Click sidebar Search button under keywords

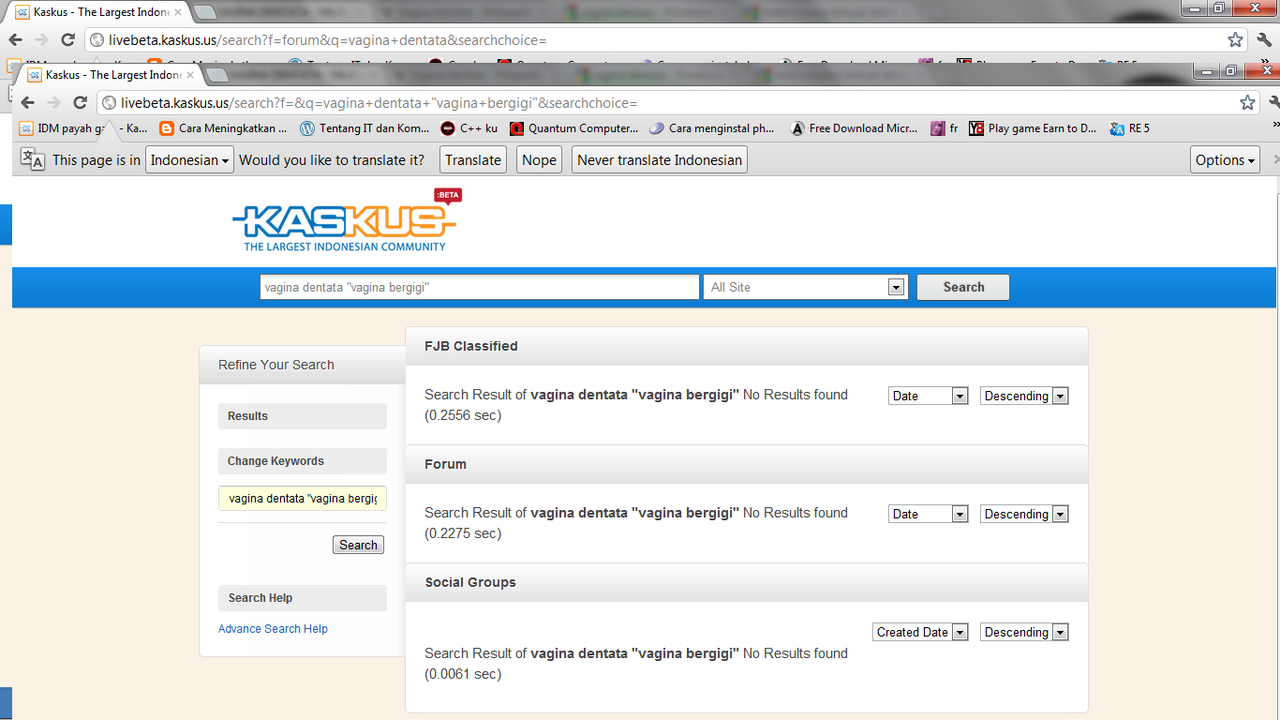click(x=358, y=545)
